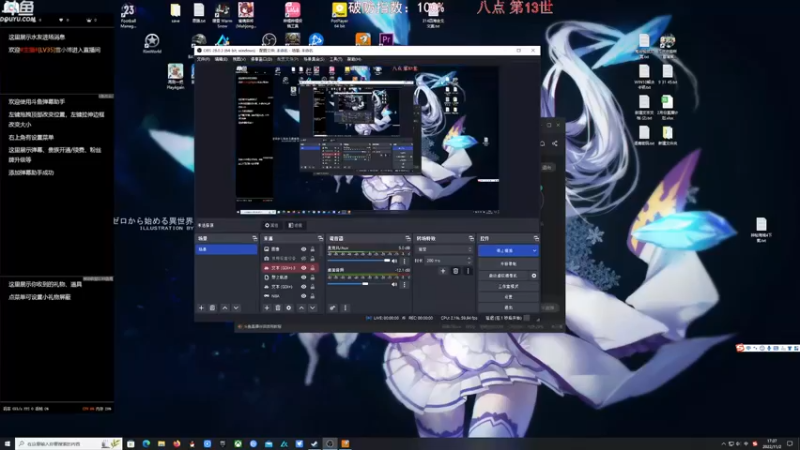Viewport: 800px width, 450px height.
Task: Open 停靠窗口(D) menu in OBS
Action: pos(261,59)
